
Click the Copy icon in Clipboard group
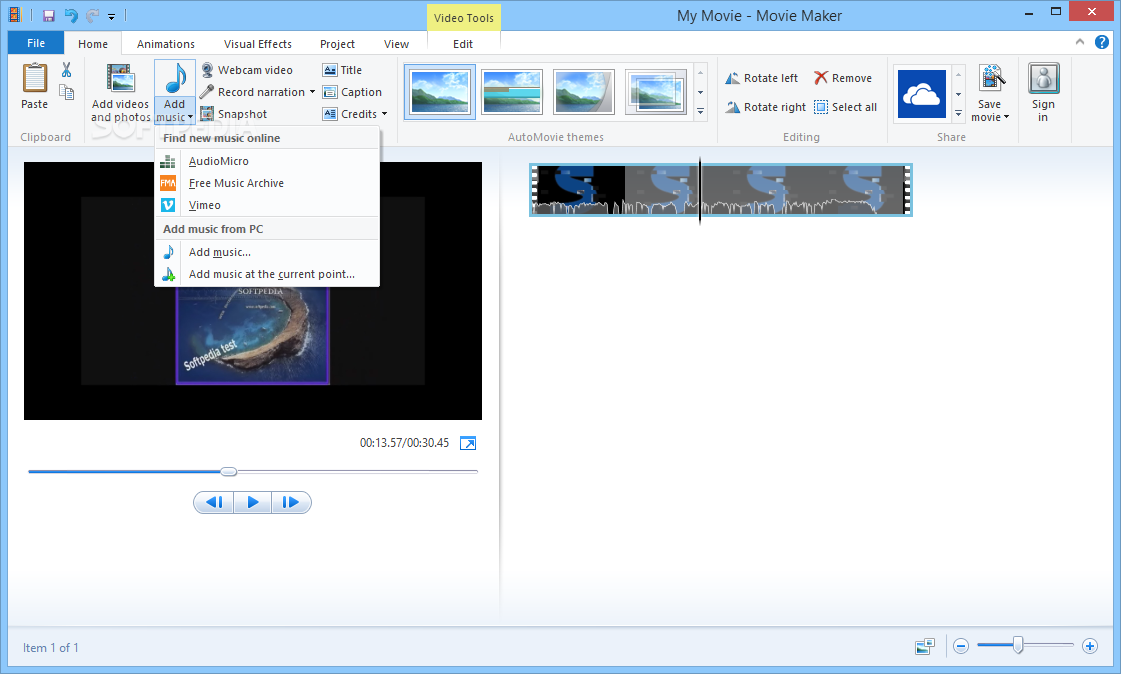click(66, 92)
